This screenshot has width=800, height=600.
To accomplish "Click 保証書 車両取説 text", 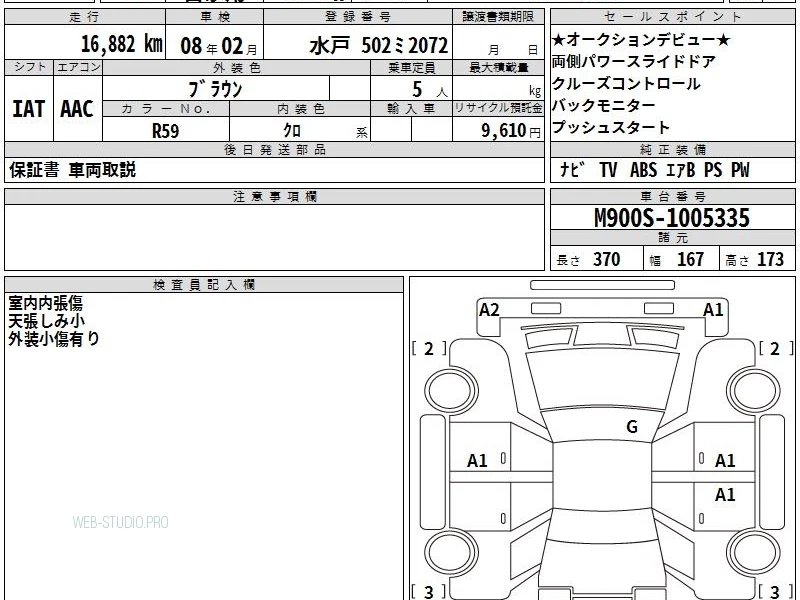I will [x=72, y=170].
